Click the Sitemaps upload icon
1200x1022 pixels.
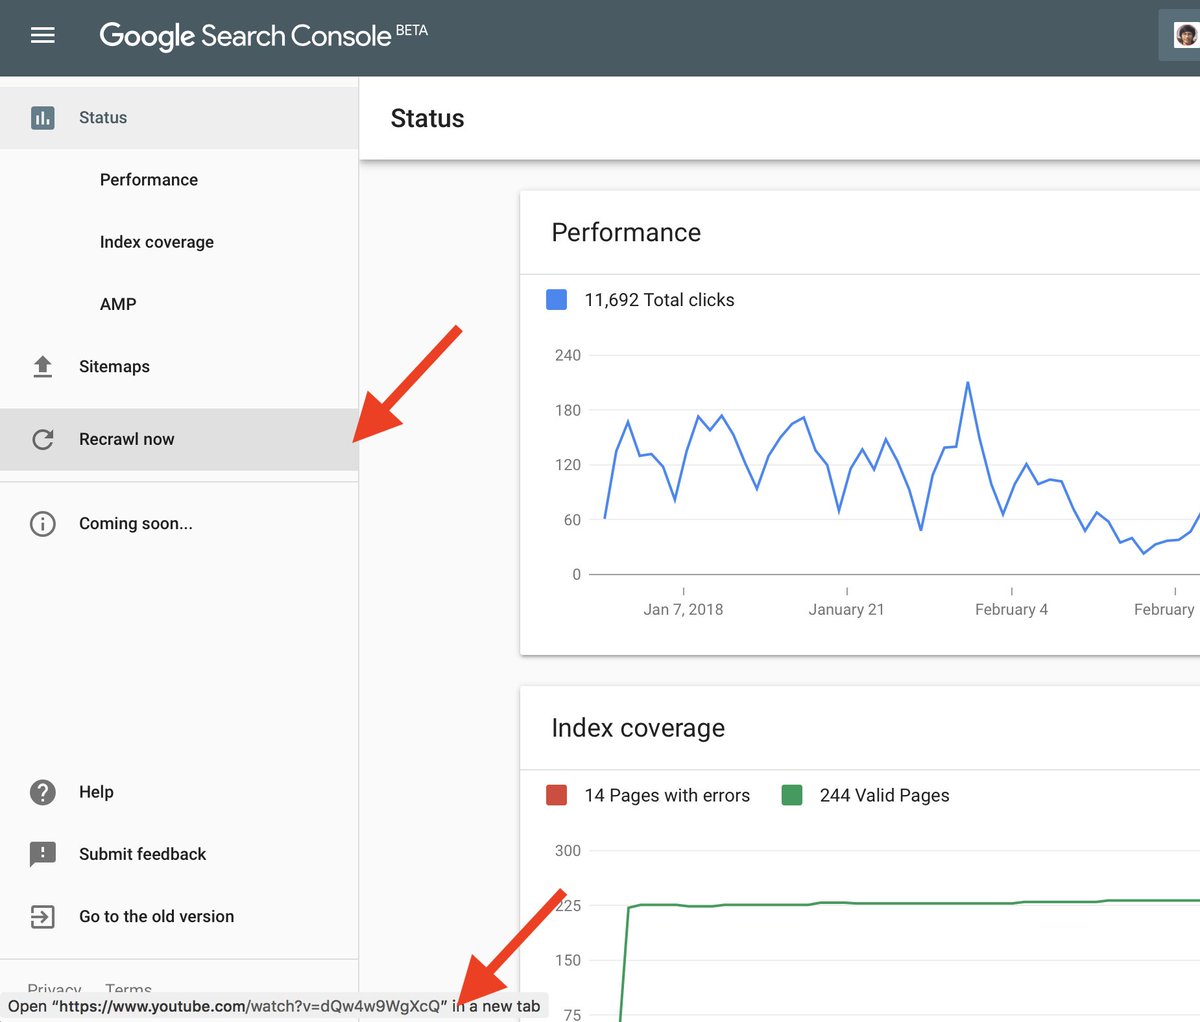[42, 366]
